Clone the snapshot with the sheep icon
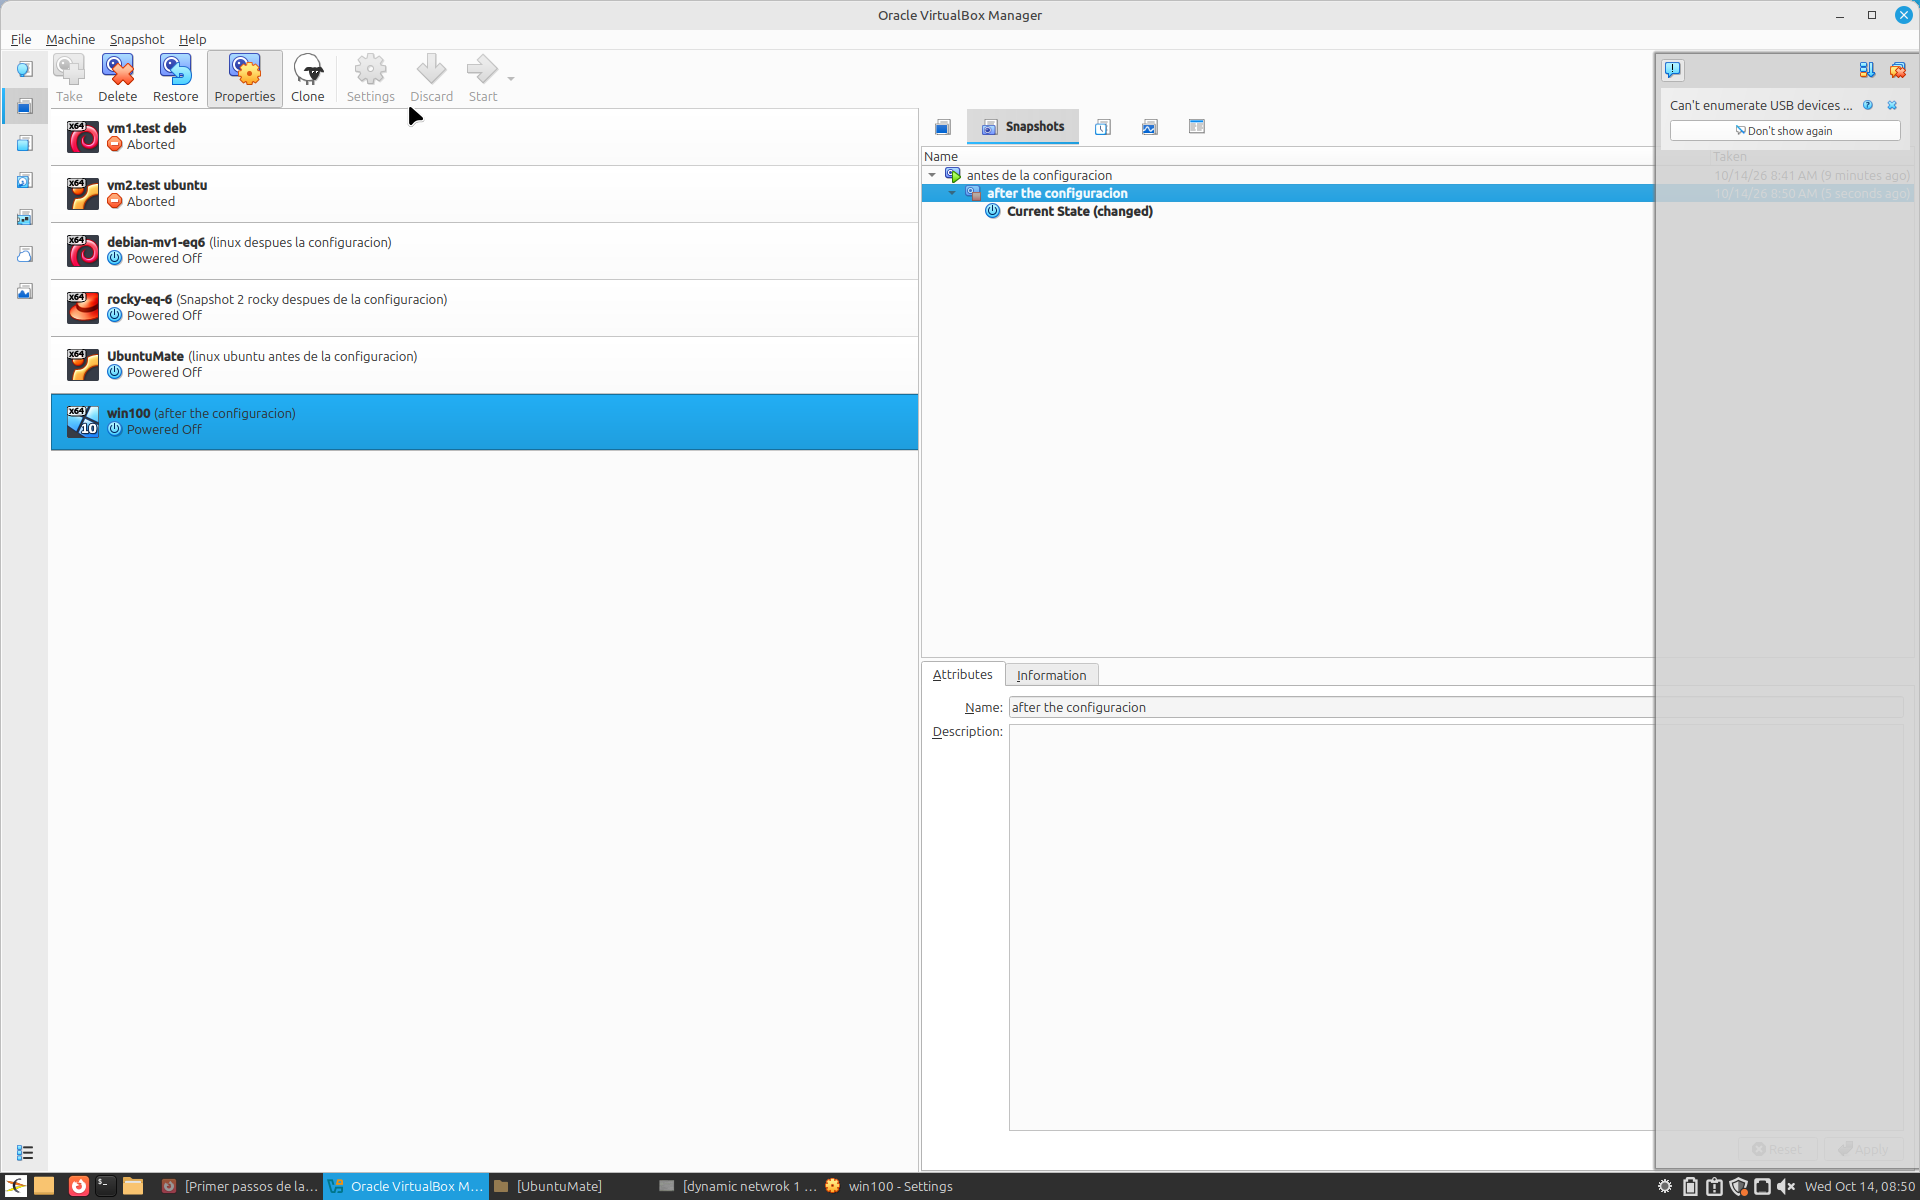Screen dimensions: 1920x1200 click(x=307, y=78)
